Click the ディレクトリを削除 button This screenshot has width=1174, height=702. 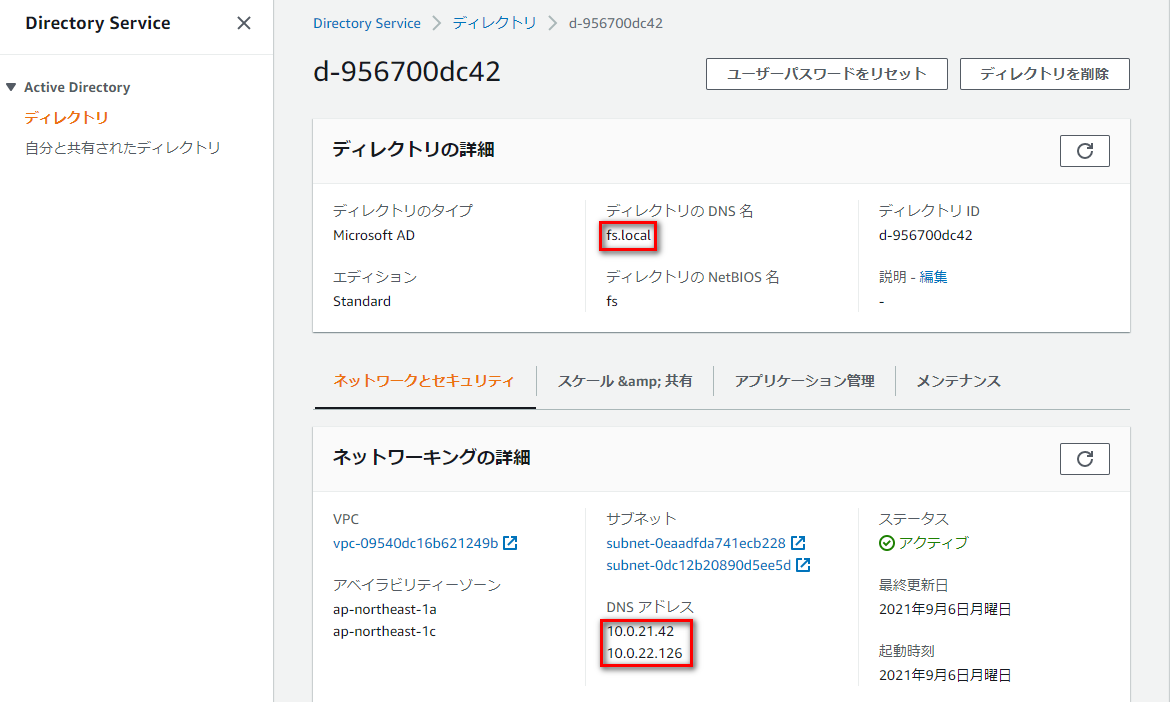click(x=1044, y=73)
